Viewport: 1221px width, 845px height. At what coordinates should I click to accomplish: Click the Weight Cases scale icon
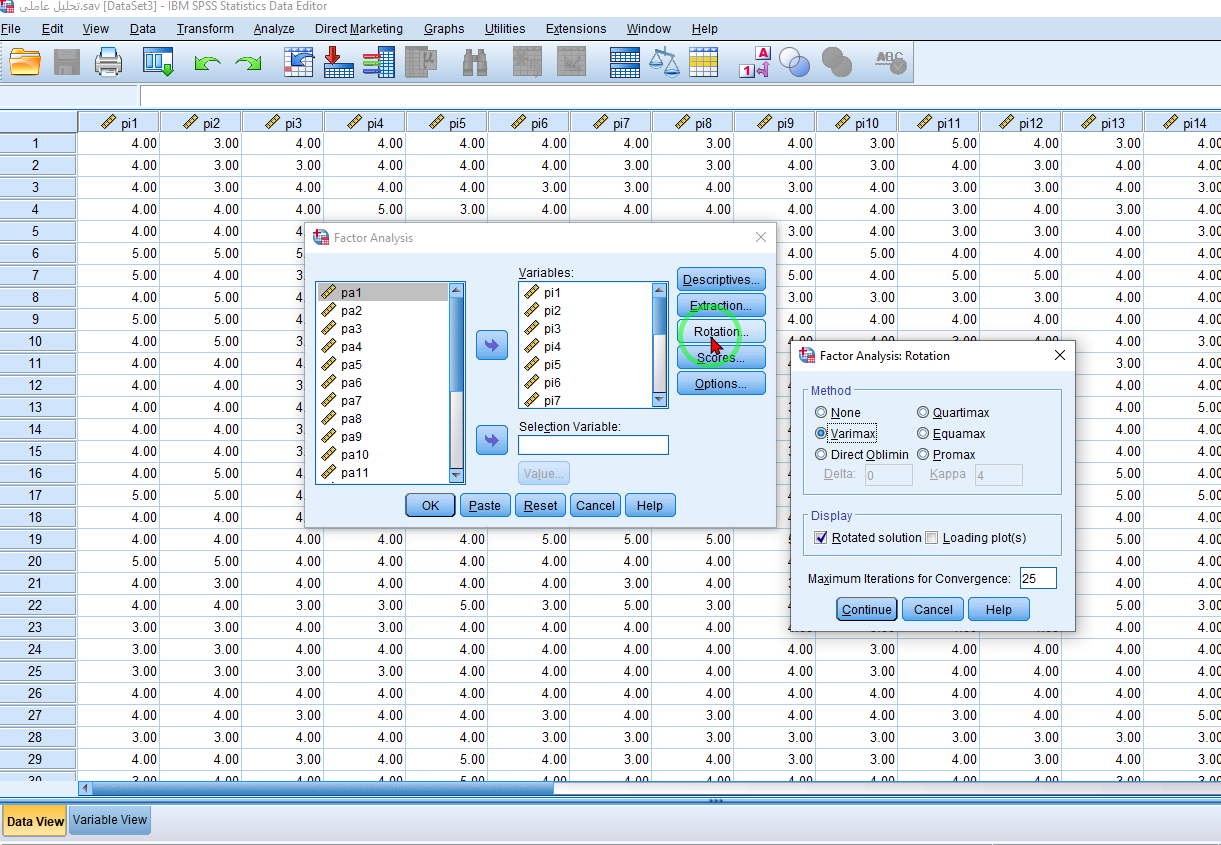663,63
